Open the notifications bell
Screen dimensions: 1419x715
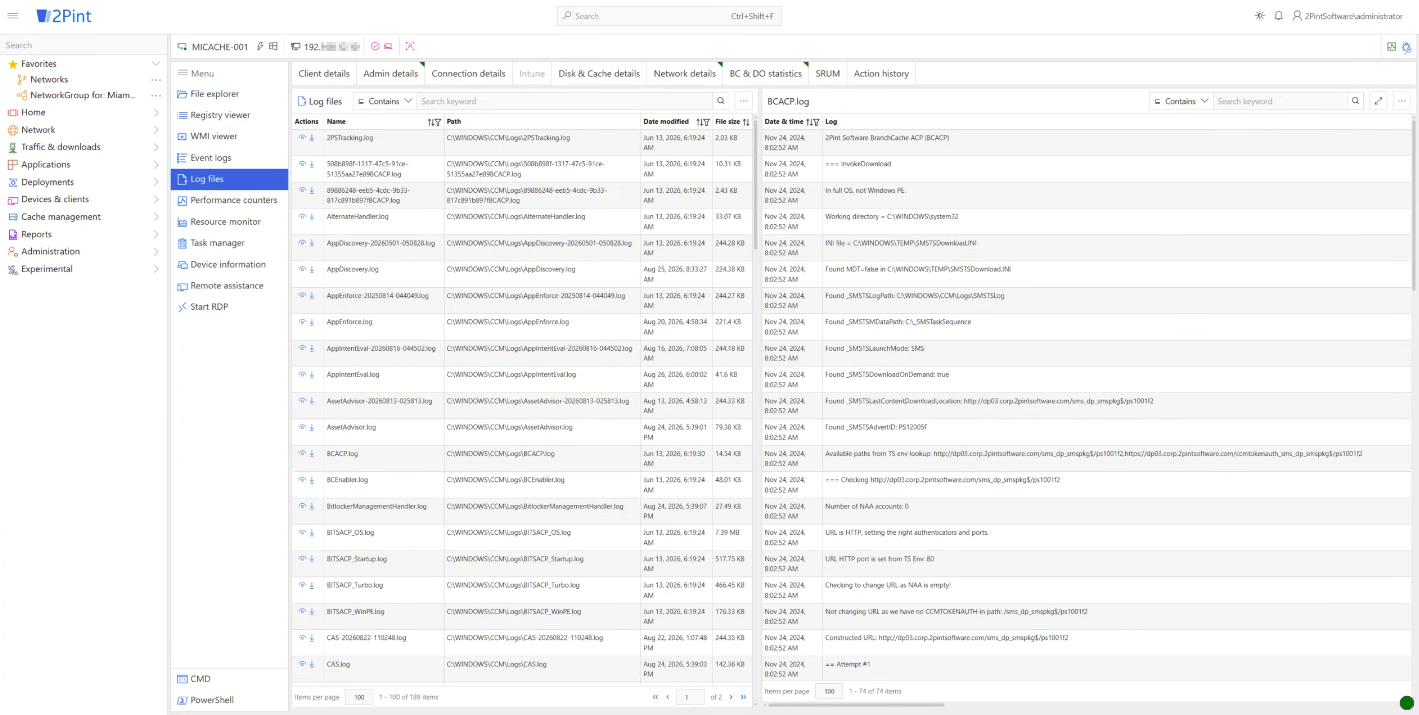[x=1278, y=16]
